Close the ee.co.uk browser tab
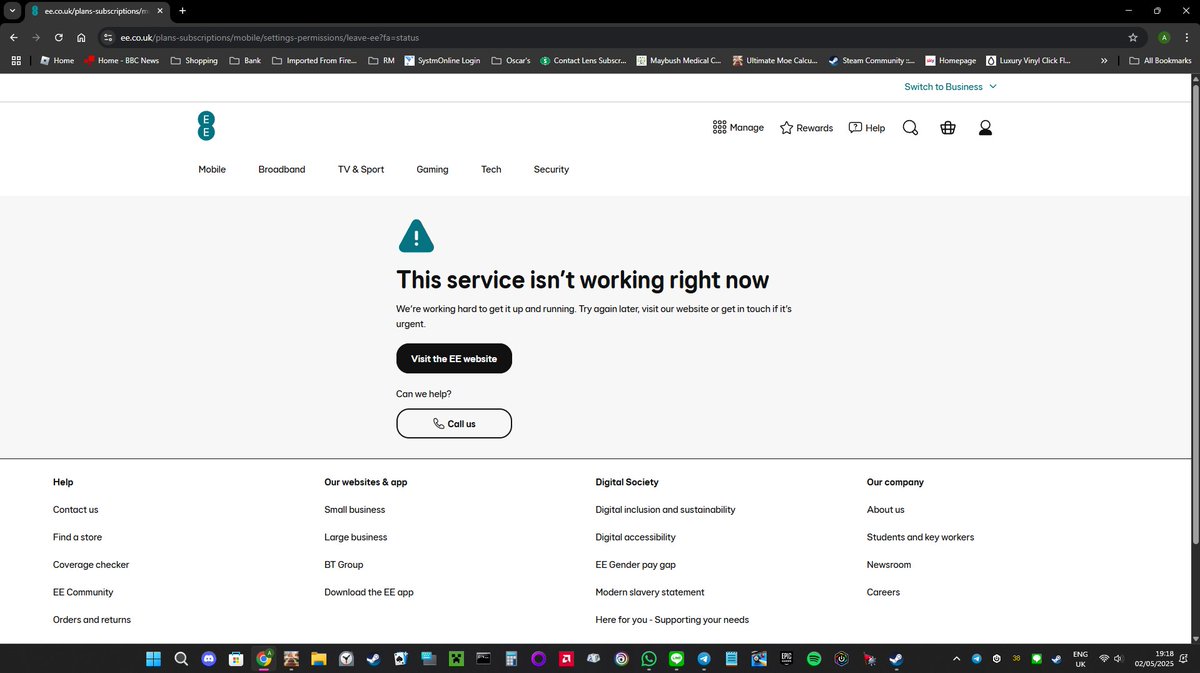 coord(159,10)
